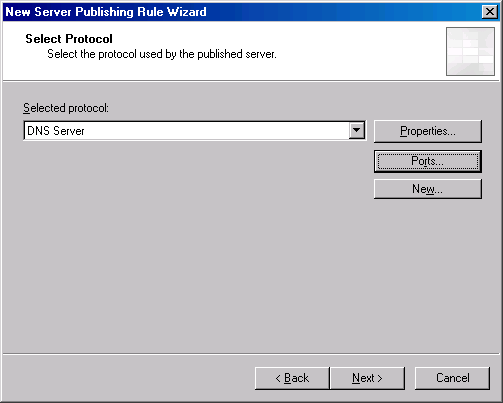Cancel the publishing rule wizard

pyautogui.click(x=452, y=378)
